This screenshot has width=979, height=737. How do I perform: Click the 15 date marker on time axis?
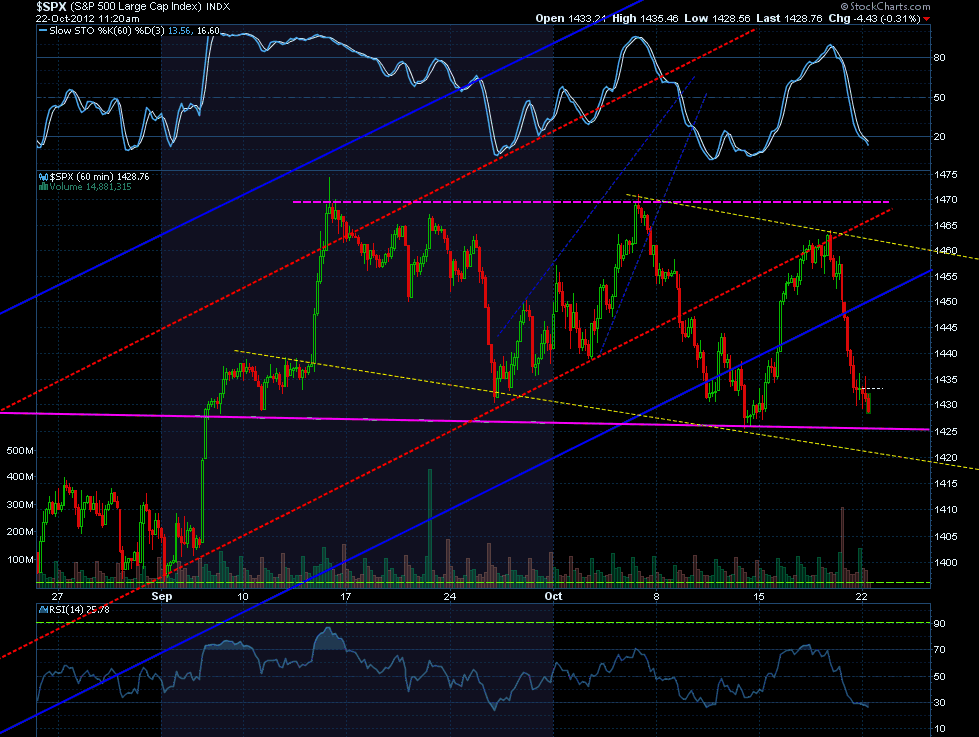click(x=759, y=596)
